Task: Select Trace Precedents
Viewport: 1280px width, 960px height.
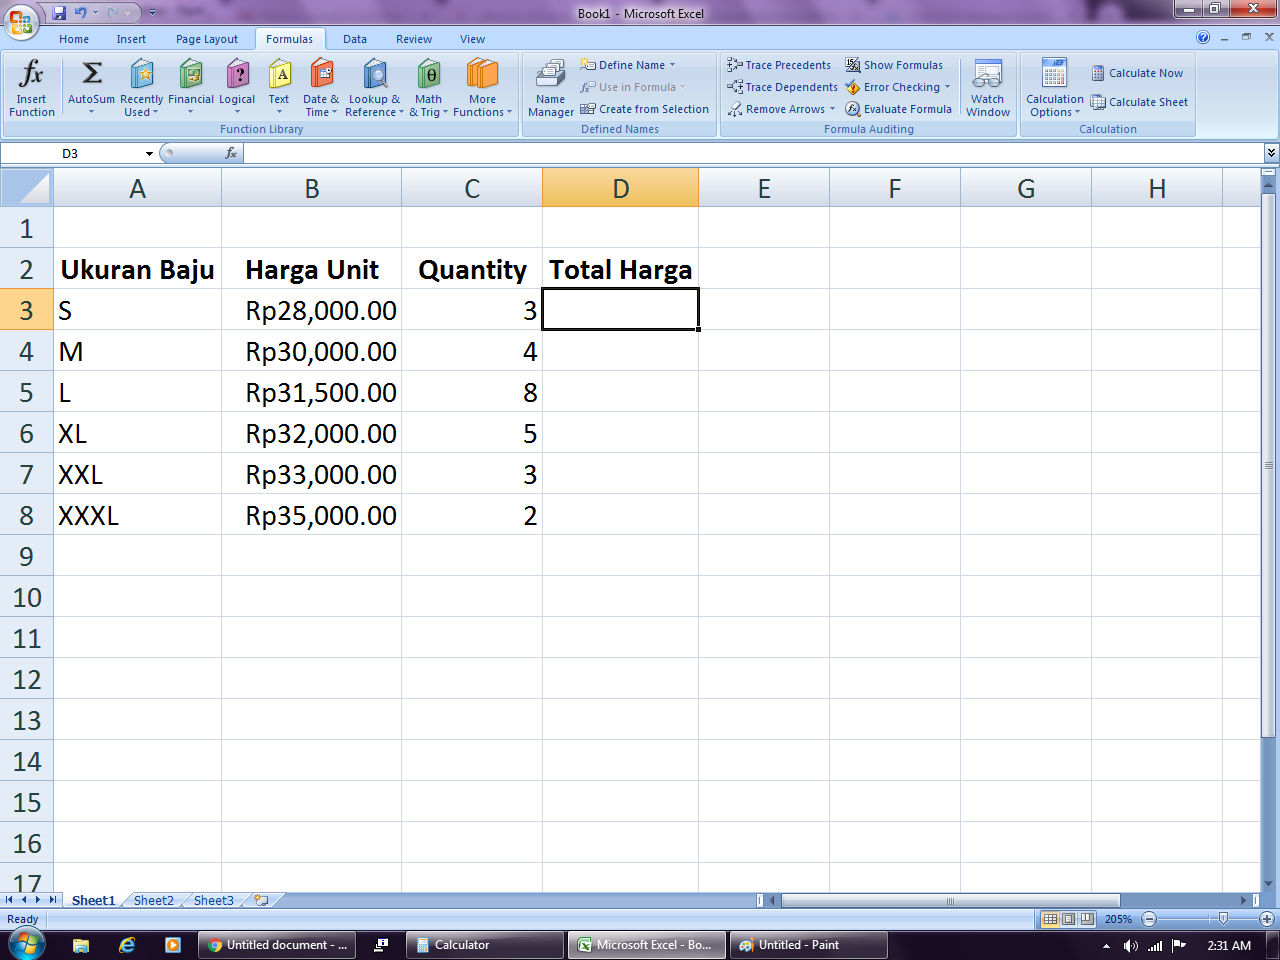Action: pos(779,64)
